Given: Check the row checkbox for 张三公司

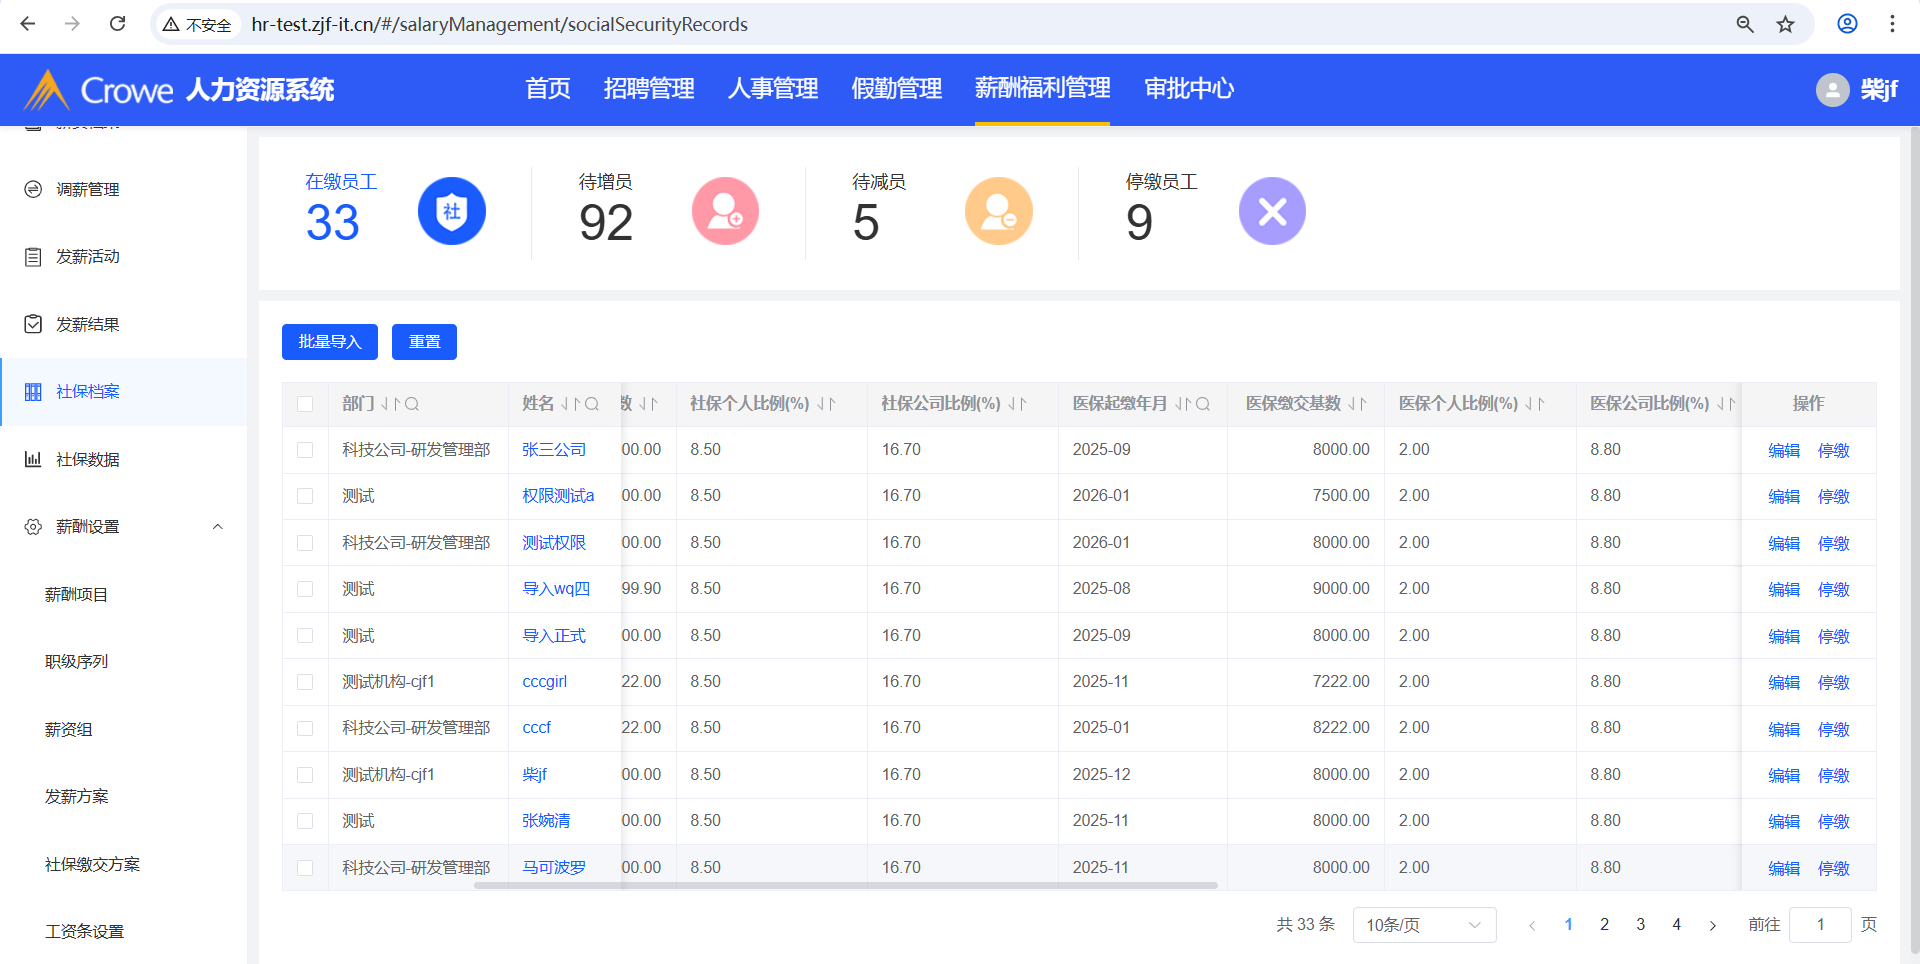Looking at the screenshot, I should [305, 450].
